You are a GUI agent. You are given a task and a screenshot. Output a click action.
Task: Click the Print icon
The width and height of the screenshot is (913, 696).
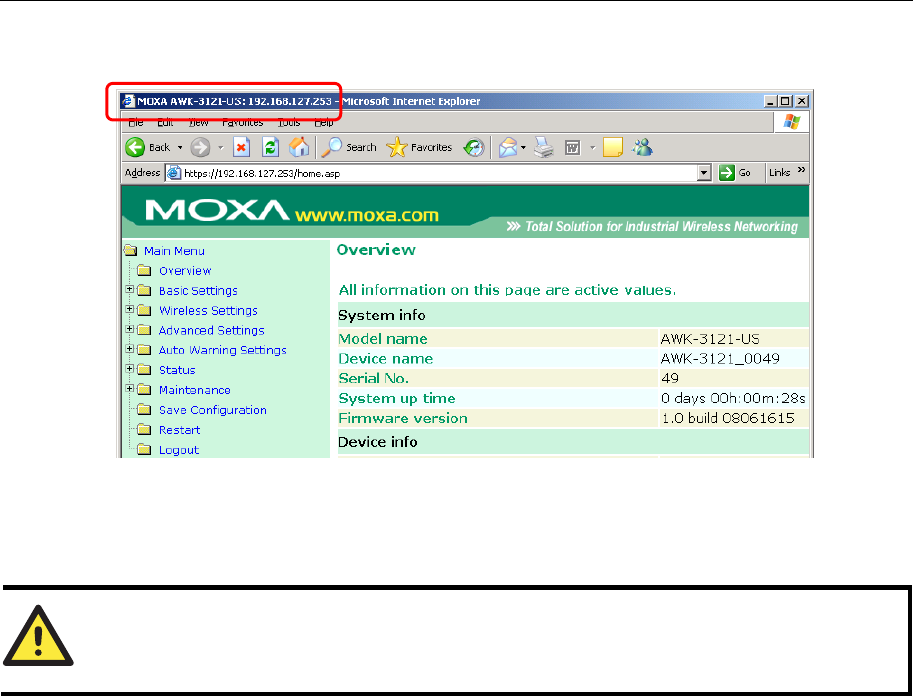tap(544, 147)
